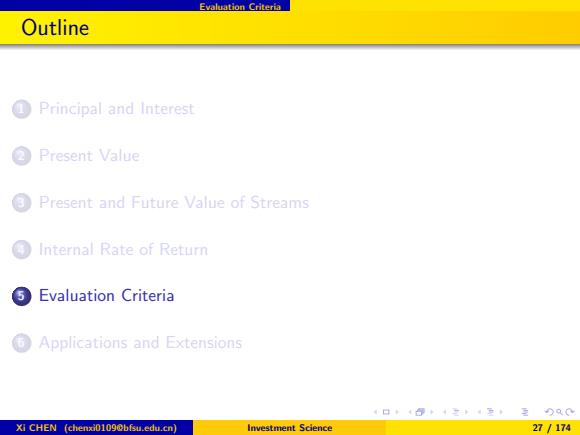Screen dimensions: 580x435
Task: Go to next slide with right arrow
Action: click(397, 412)
